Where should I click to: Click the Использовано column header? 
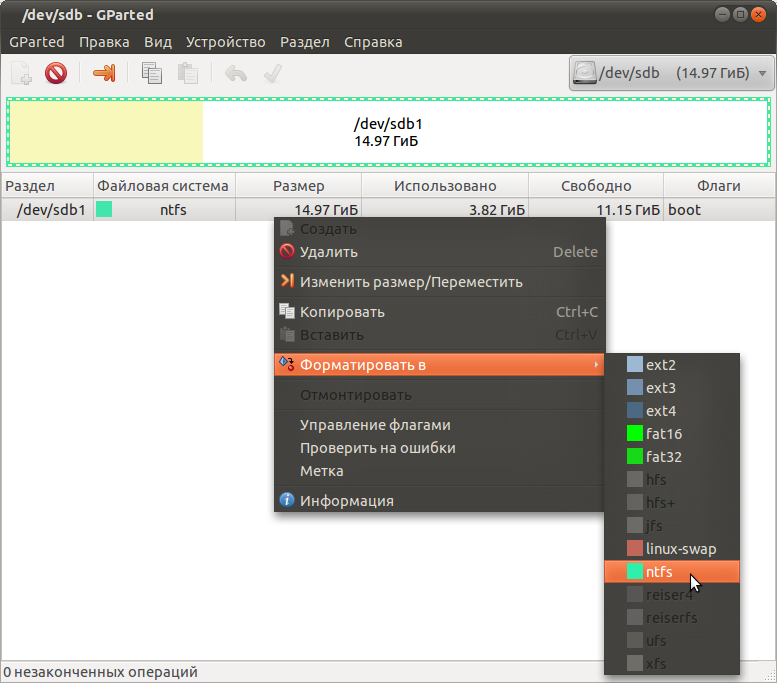click(x=445, y=186)
